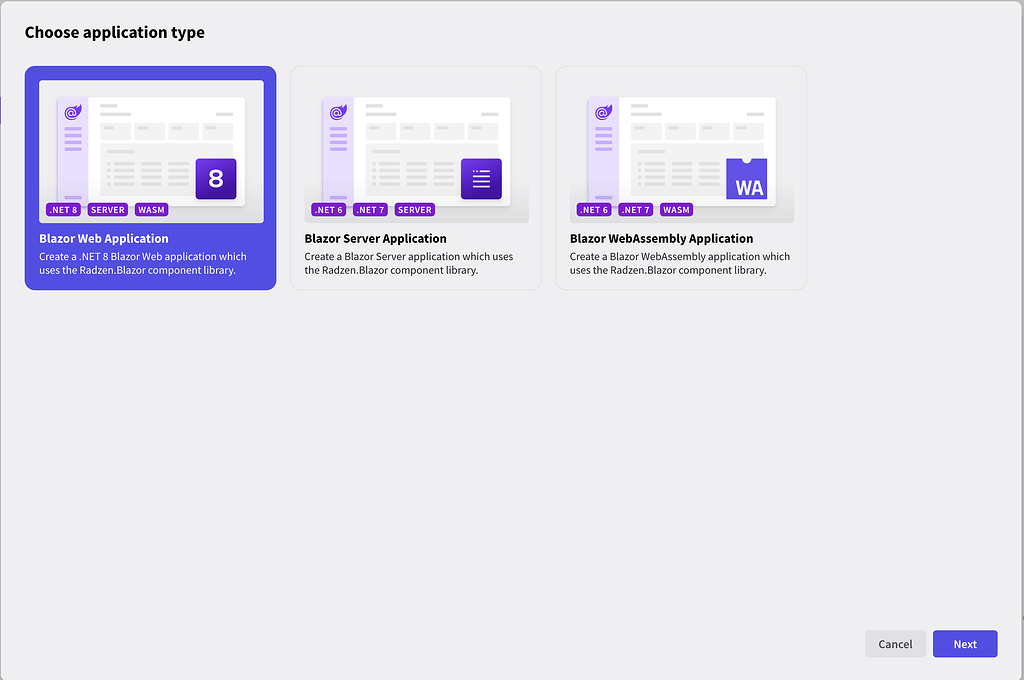Click the Blazor WebAssembly Application description text

click(679, 264)
